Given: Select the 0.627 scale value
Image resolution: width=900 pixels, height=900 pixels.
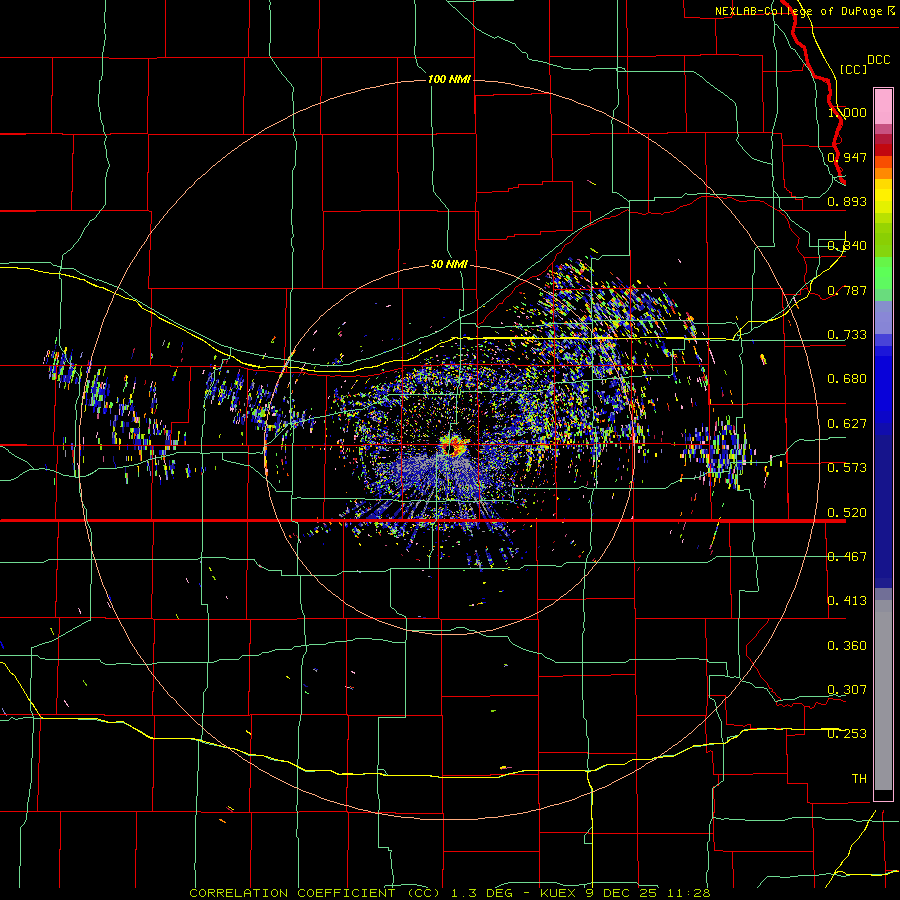Looking at the screenshot, I should click(847, 424).
